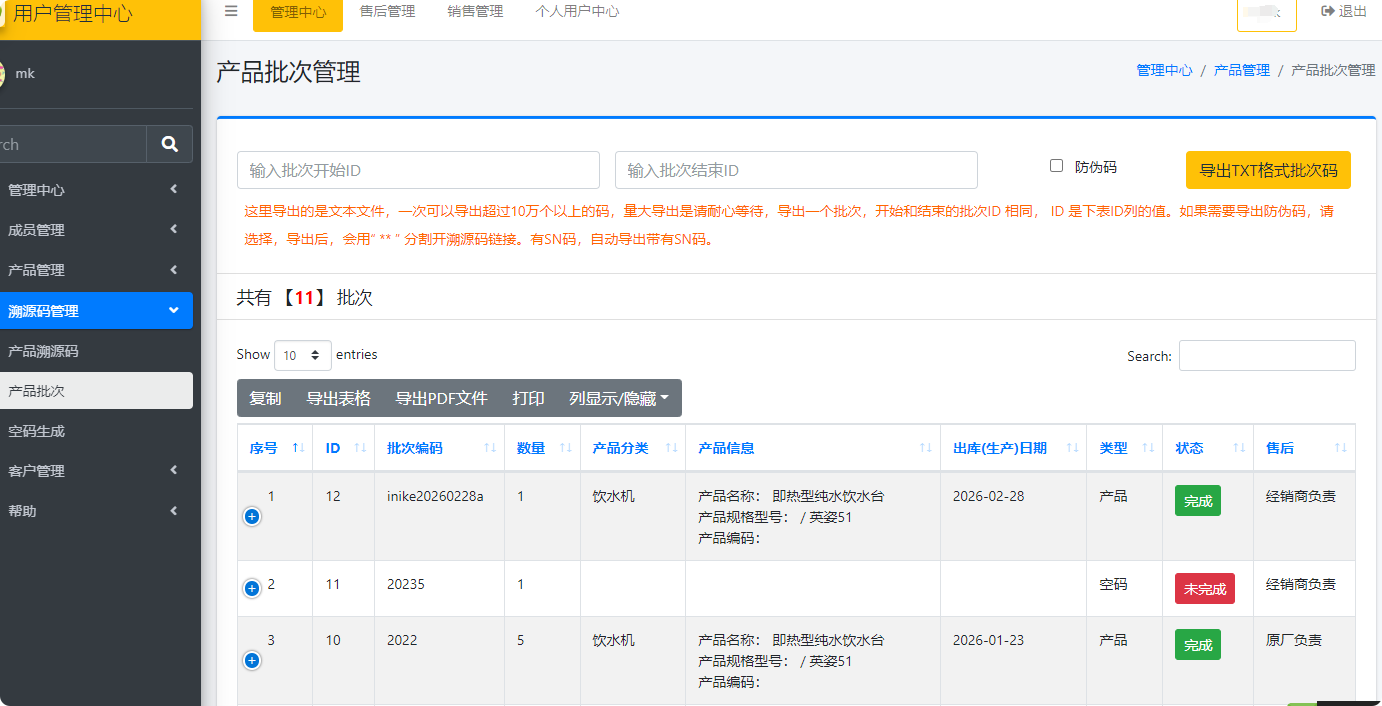Follow the 管理中心 breadcrumb link
Screen dimensions: 1382x706
click(1164, 70)
